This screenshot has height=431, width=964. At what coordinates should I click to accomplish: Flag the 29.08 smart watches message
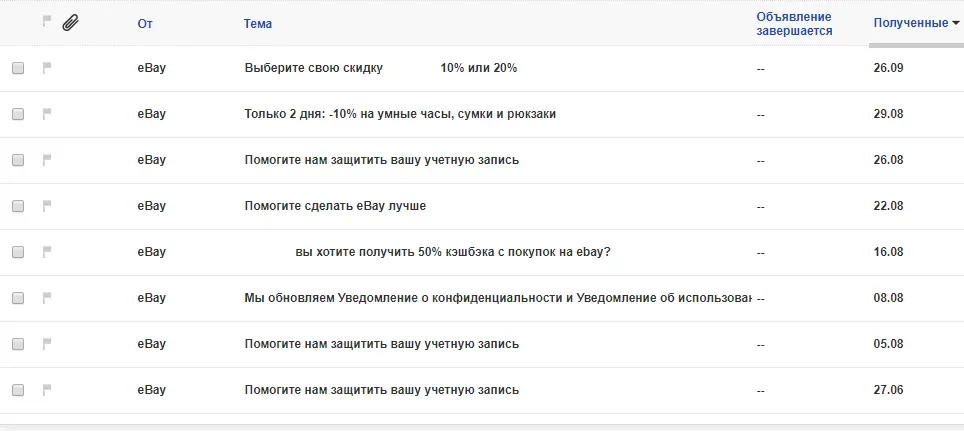pyautogui.click(x=47, y=114)
